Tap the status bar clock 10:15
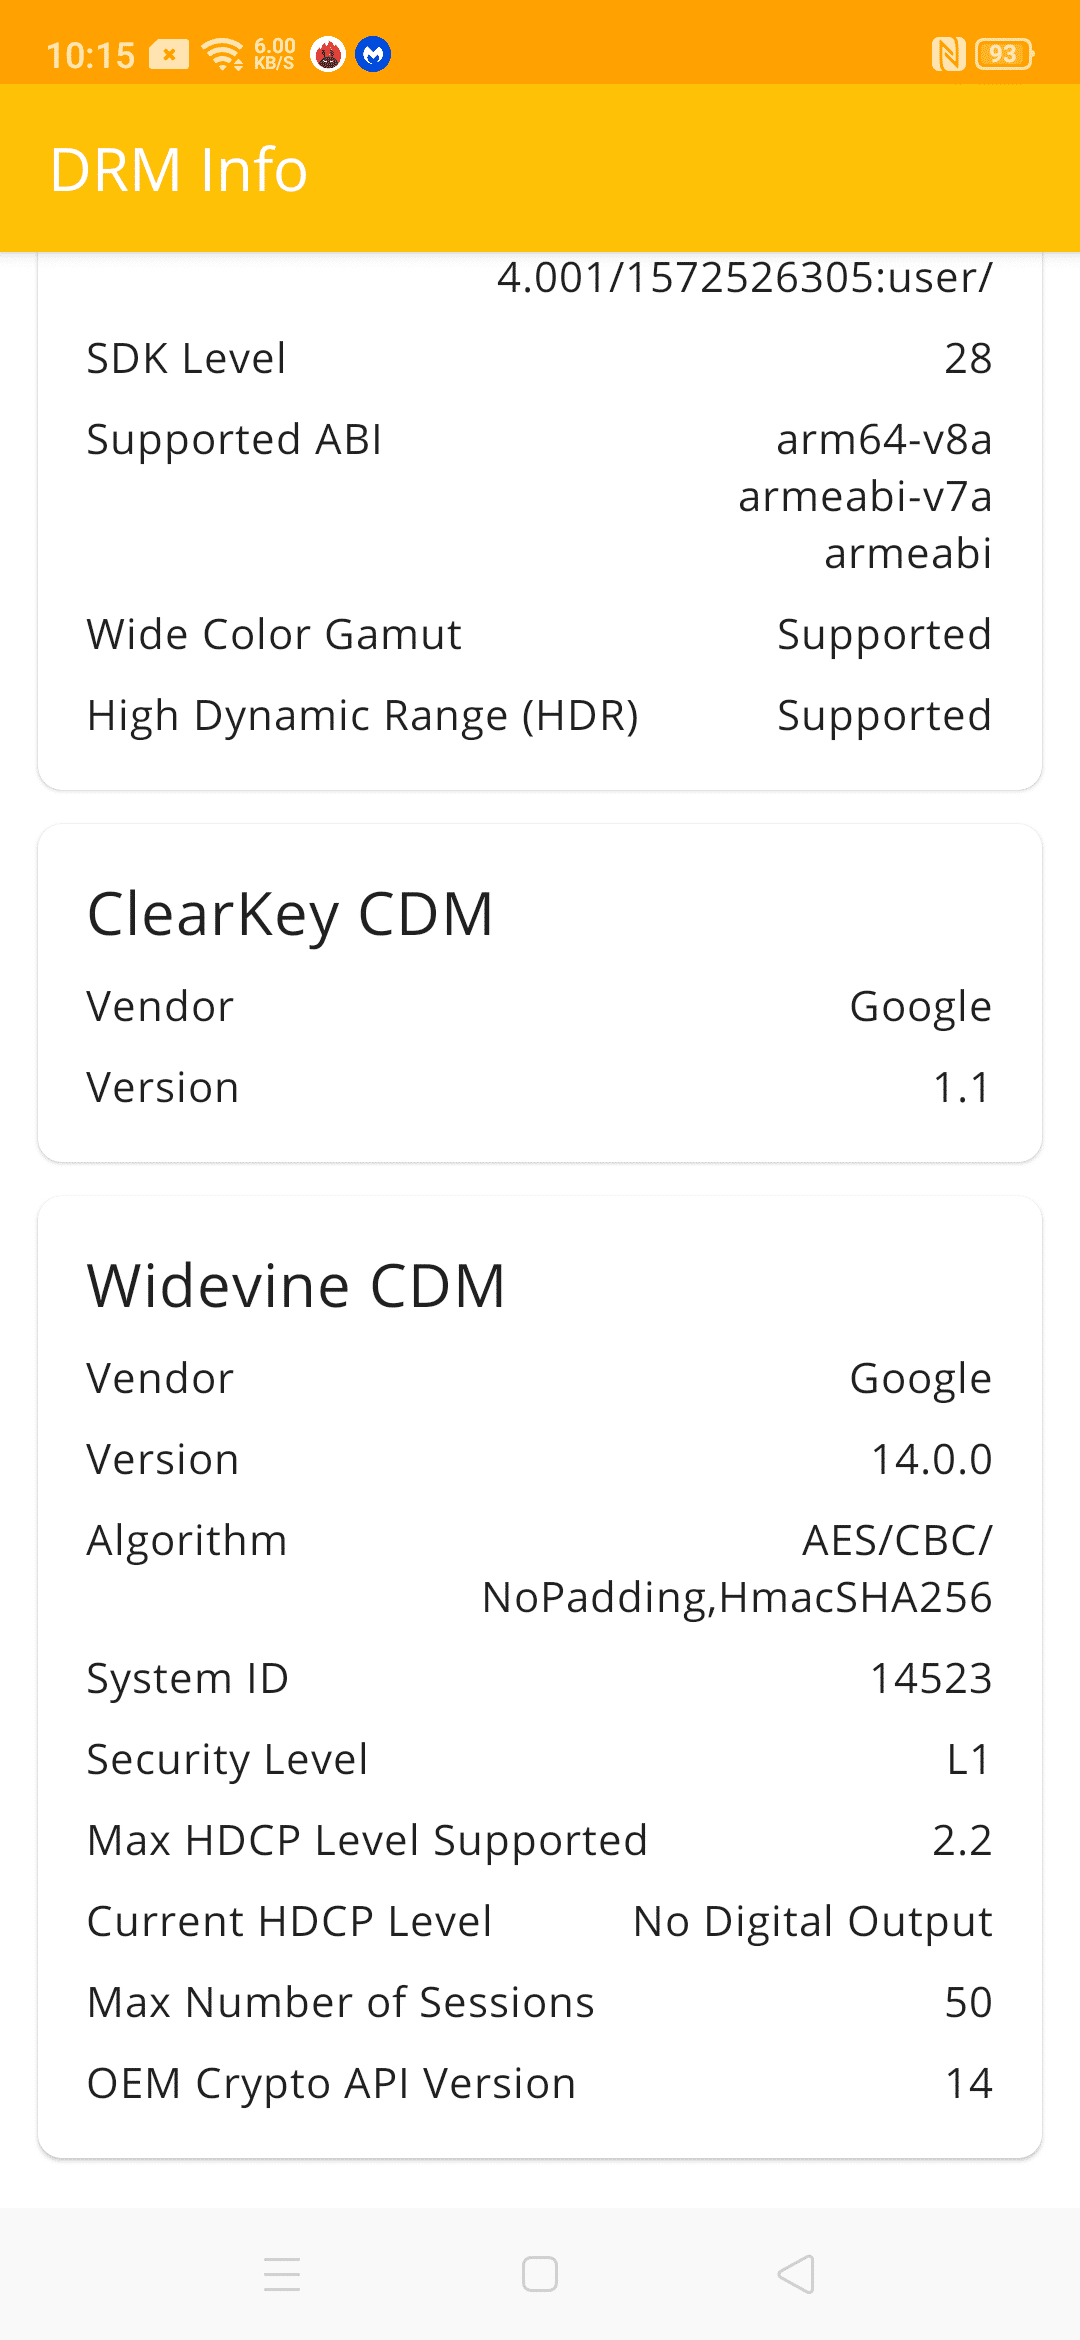Viewport: 1080px width, 2340px height. click(x=91, y=55)
